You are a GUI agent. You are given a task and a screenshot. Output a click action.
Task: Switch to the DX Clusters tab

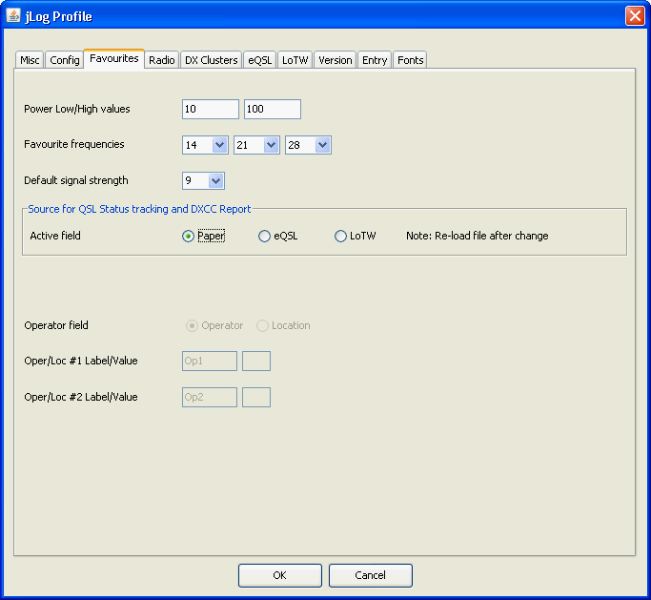coord(211,60)
